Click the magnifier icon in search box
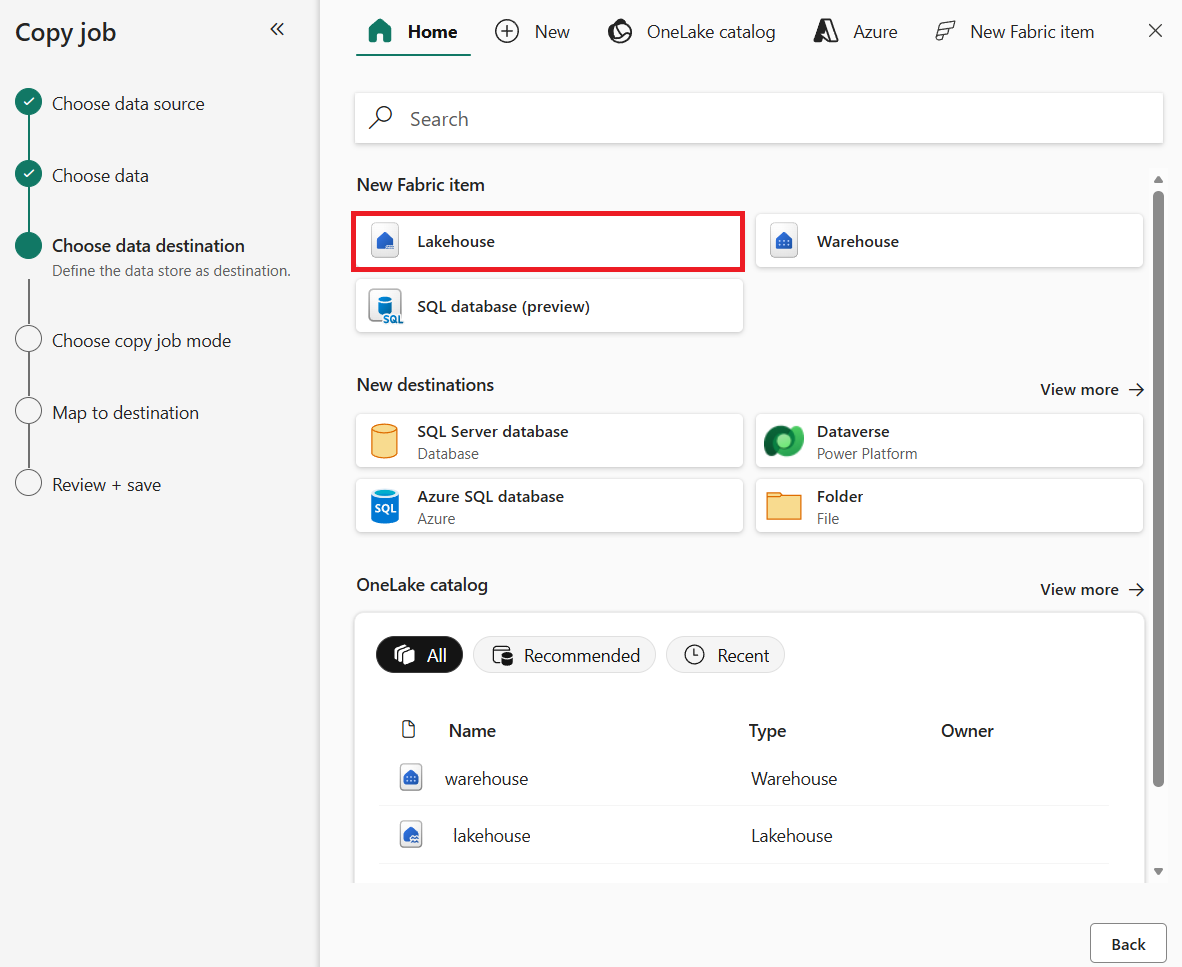 tap(381, 119)
